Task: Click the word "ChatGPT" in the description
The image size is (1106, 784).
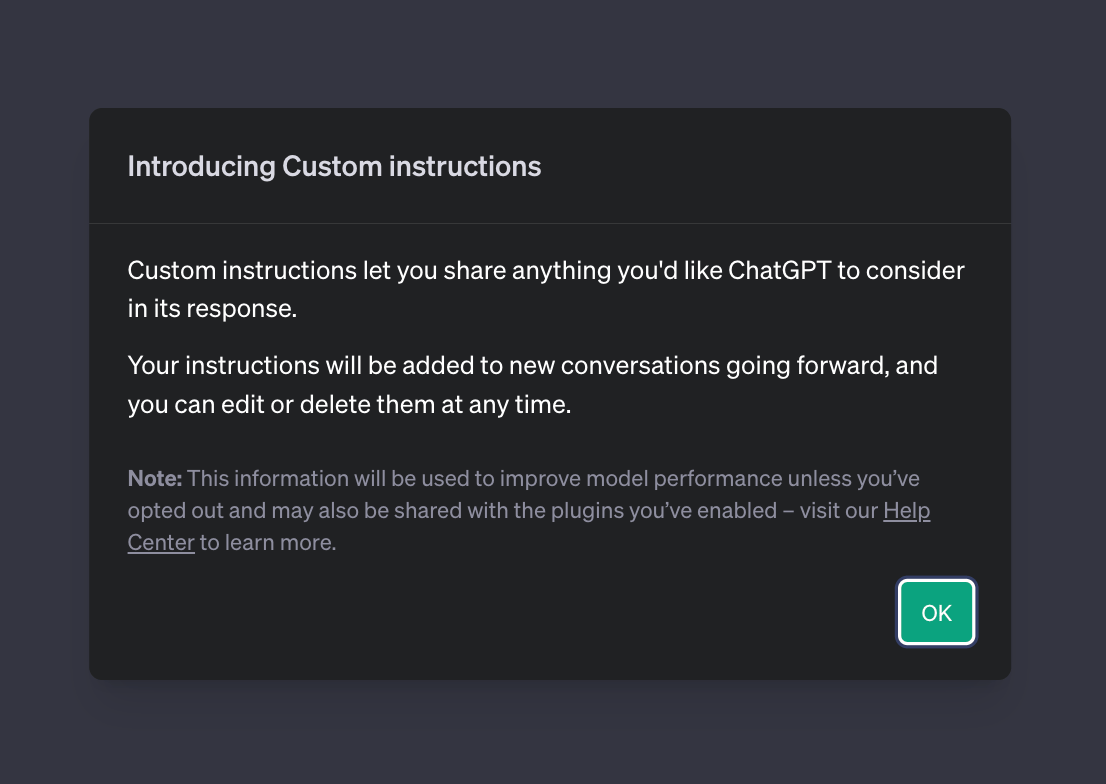Action: pyautogui.click(x=780, y=270)
